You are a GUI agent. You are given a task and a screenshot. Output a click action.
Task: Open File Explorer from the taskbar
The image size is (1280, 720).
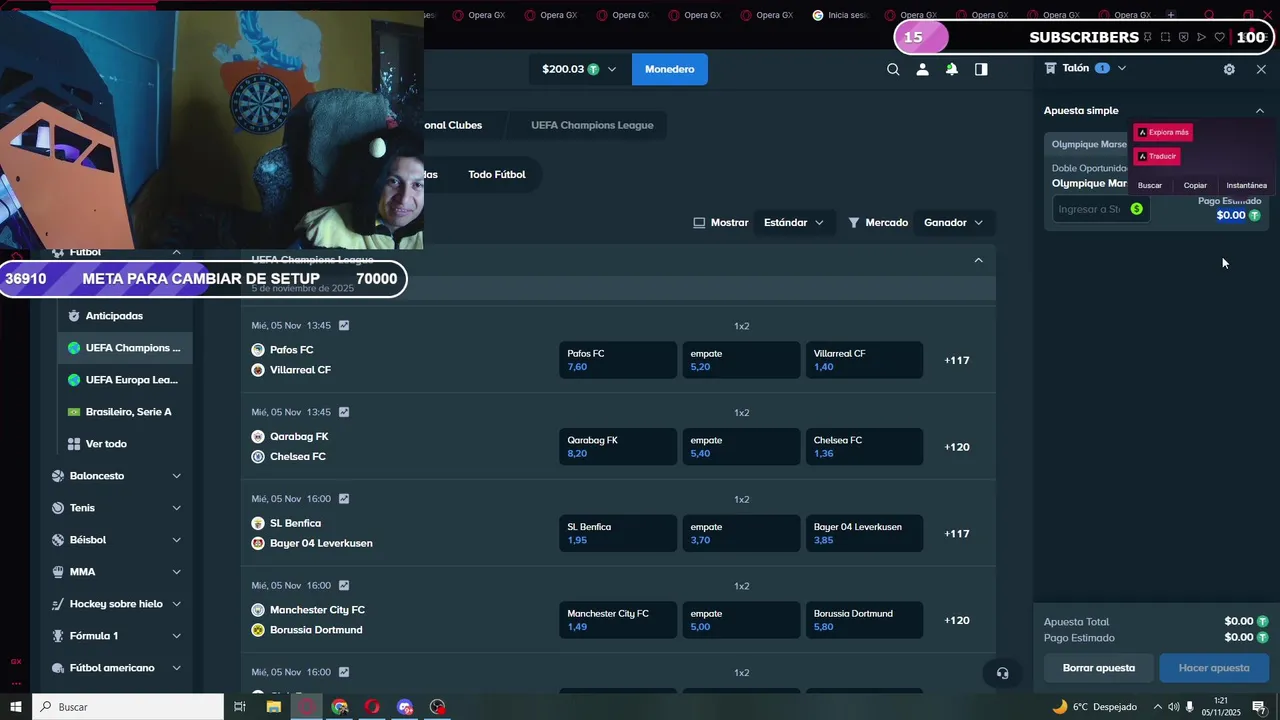click(x=274, y=707)
